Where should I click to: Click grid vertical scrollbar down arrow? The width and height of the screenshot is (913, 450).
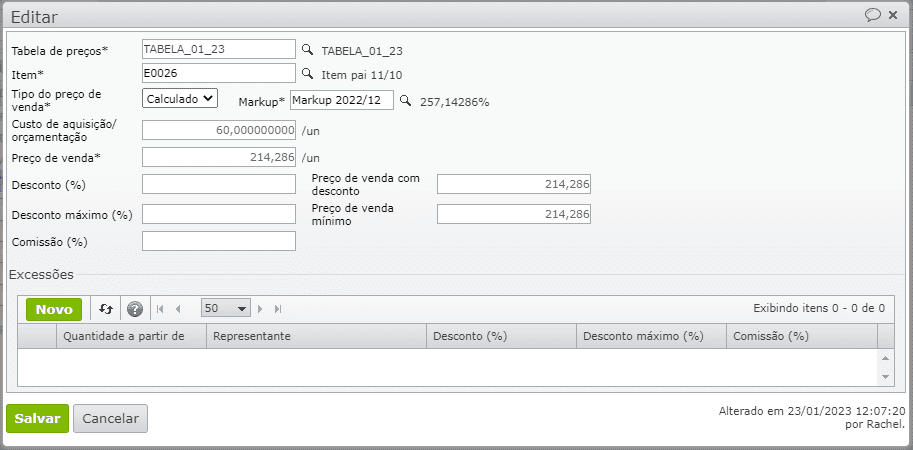coord(885,377)
